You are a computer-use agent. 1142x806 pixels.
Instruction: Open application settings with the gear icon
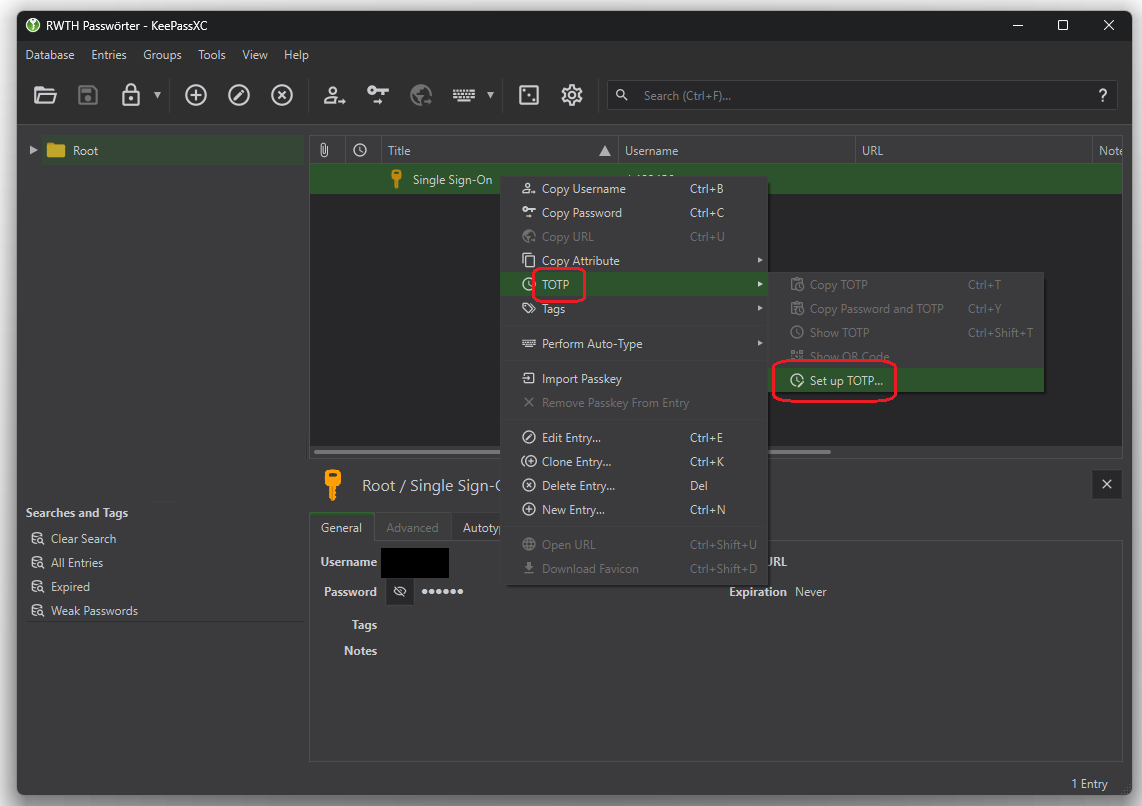tap(572, 95)
